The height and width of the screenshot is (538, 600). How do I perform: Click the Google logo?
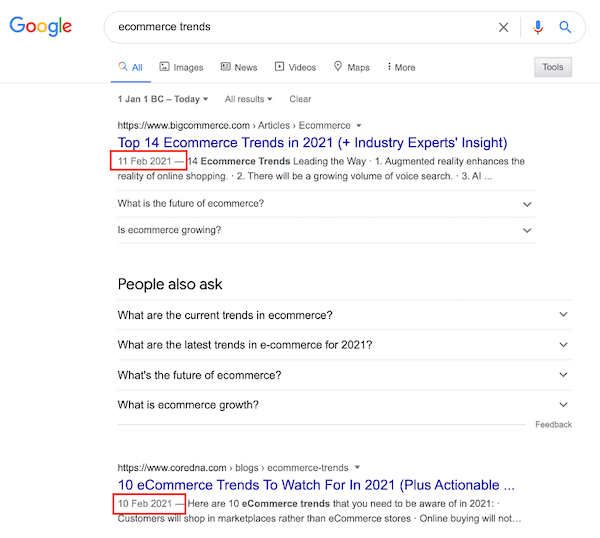tap(41, 26)
